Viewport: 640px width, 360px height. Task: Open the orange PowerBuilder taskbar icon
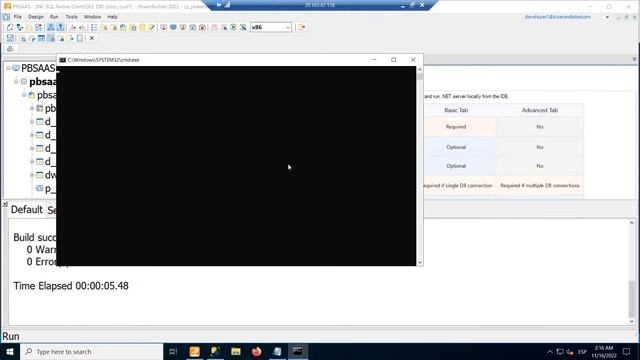coord(194,351)
